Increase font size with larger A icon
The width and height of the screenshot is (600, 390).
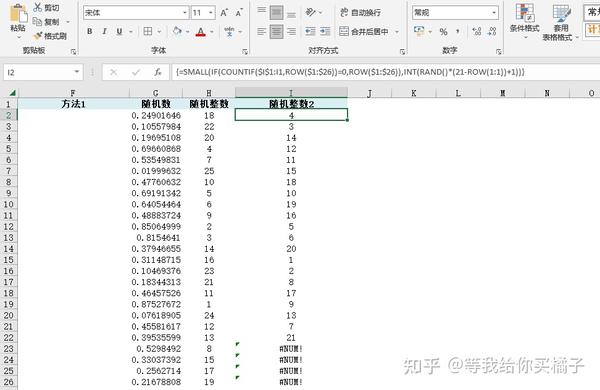[224, 13]
